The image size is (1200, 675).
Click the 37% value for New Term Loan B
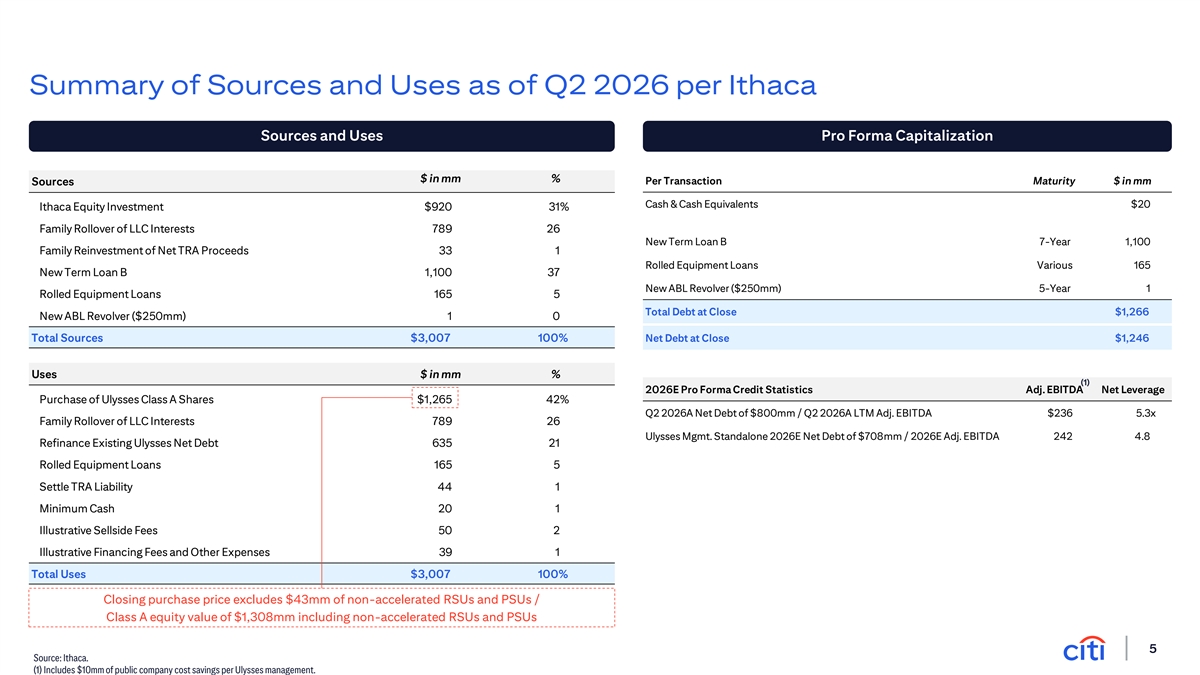point(555,272)
